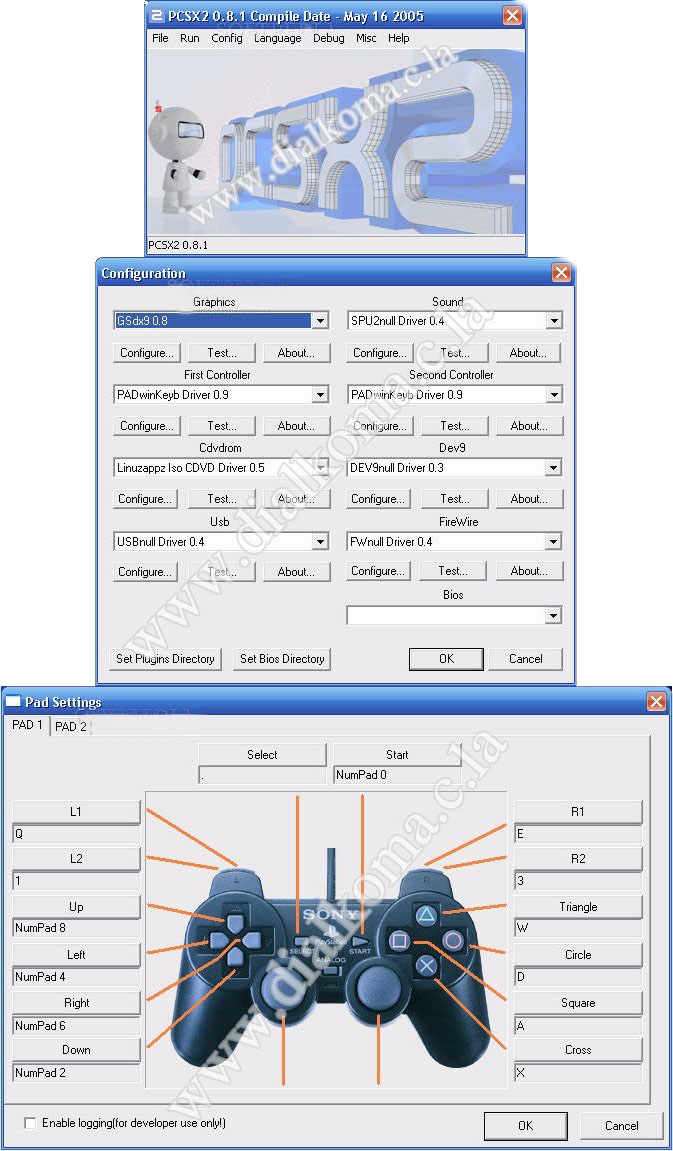Click Test under FireWire plugin

454,571
